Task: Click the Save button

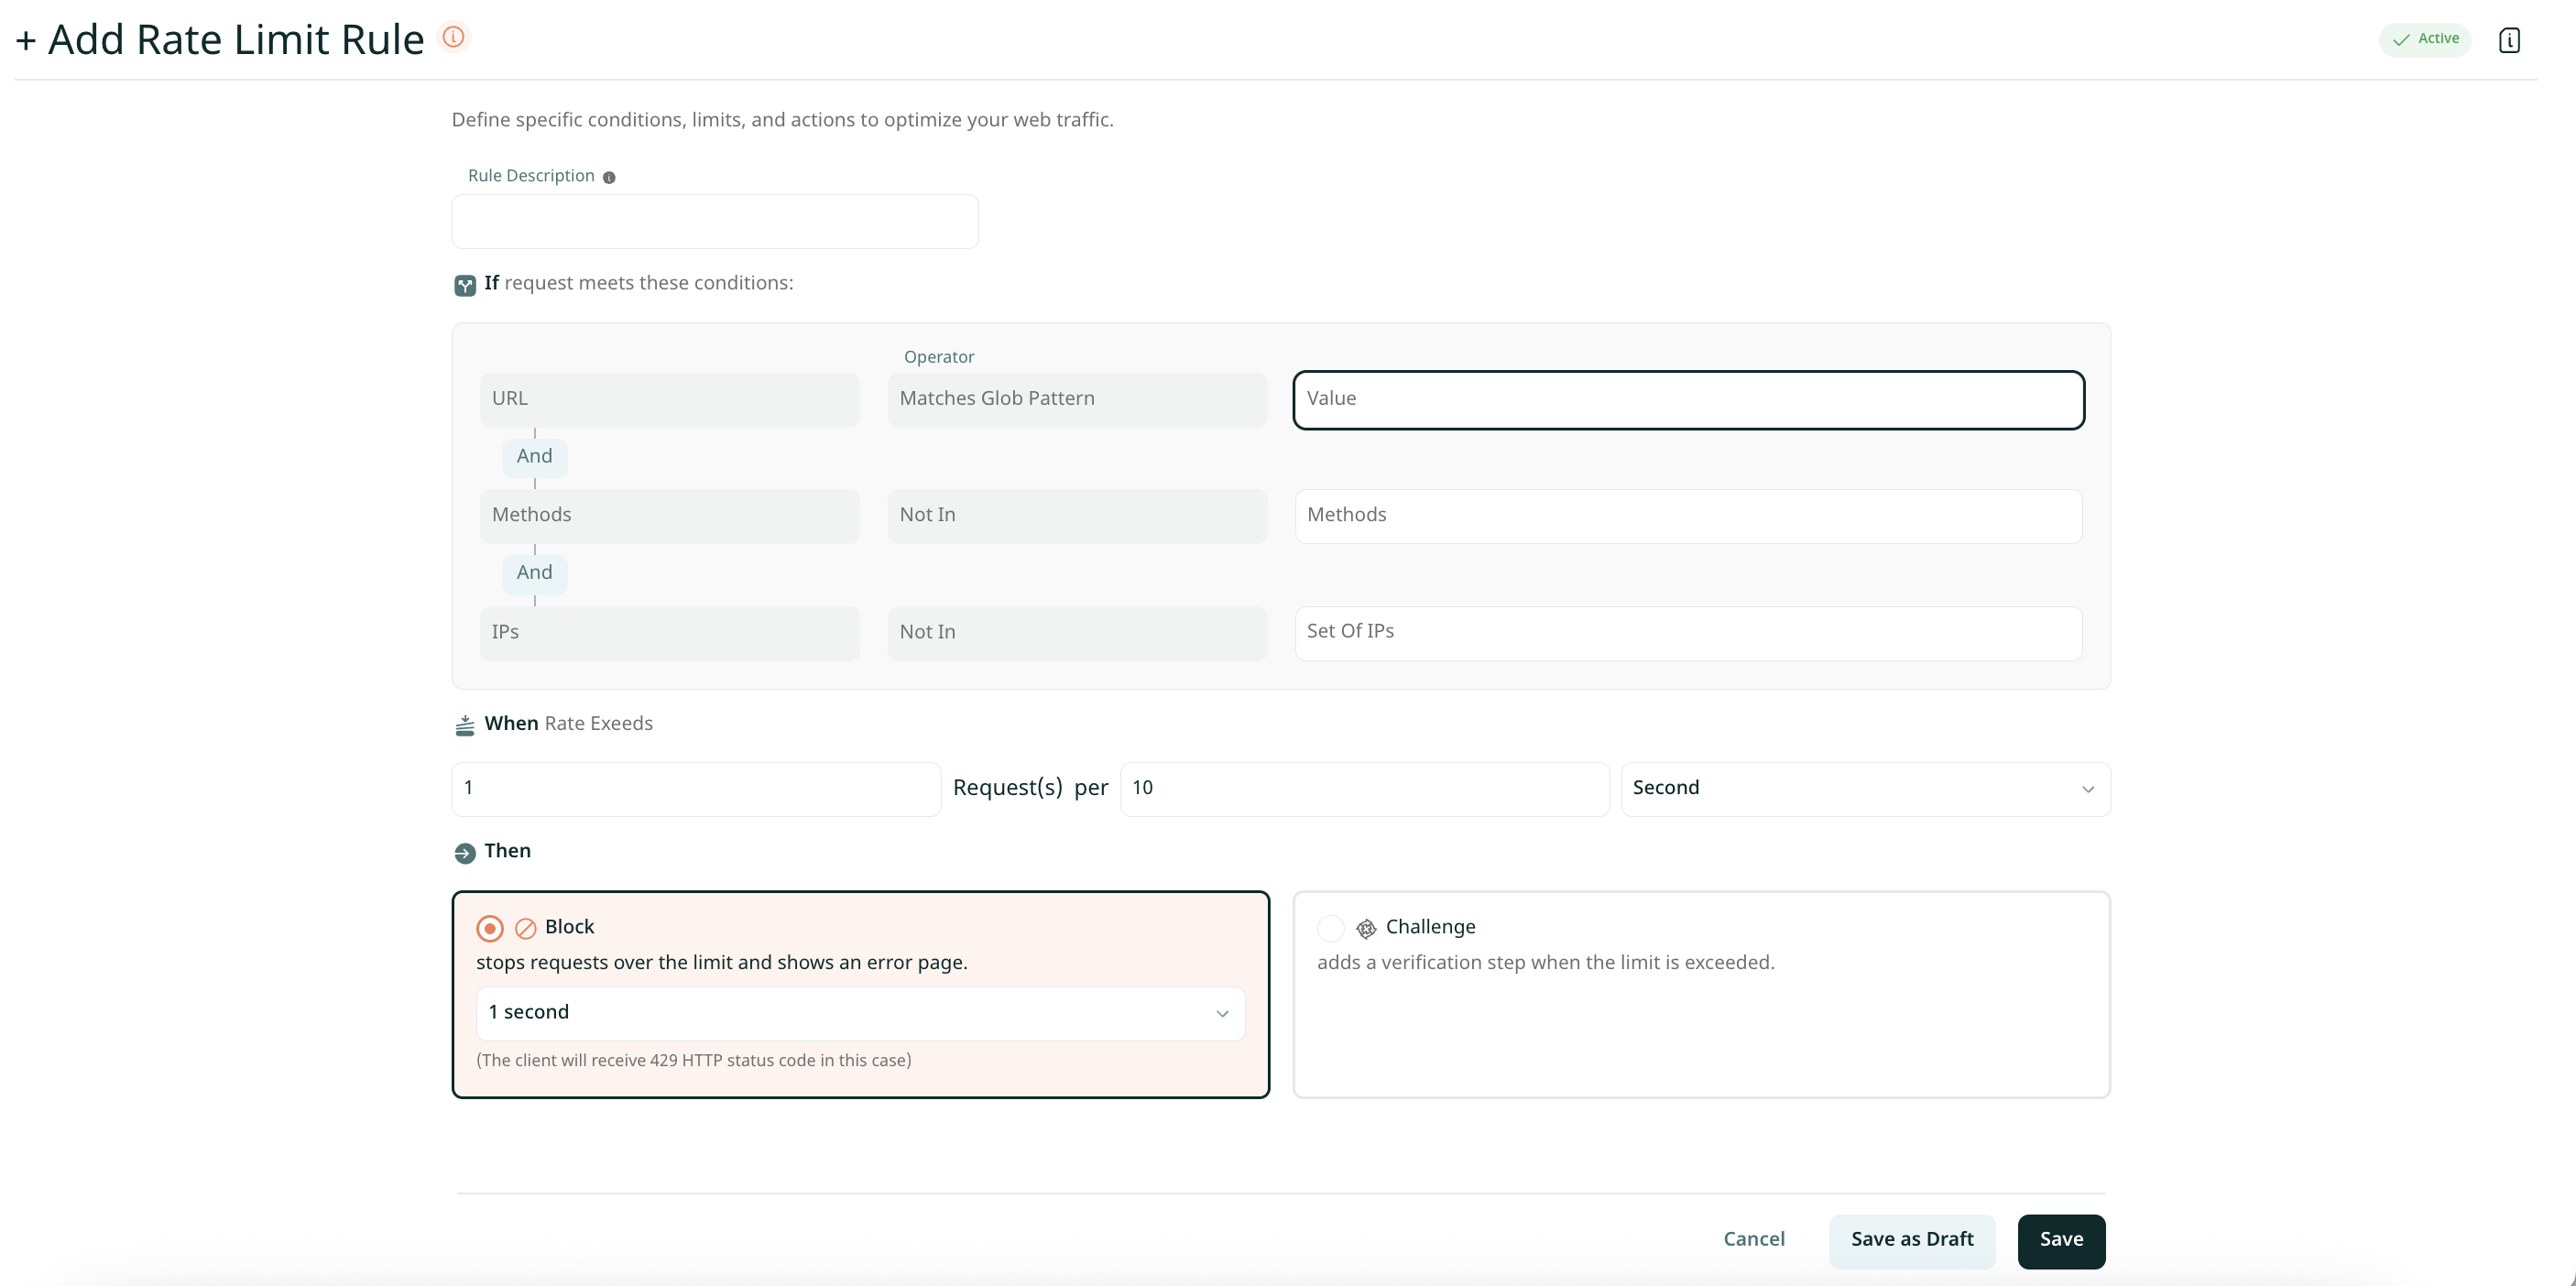Action: 2061,1241
